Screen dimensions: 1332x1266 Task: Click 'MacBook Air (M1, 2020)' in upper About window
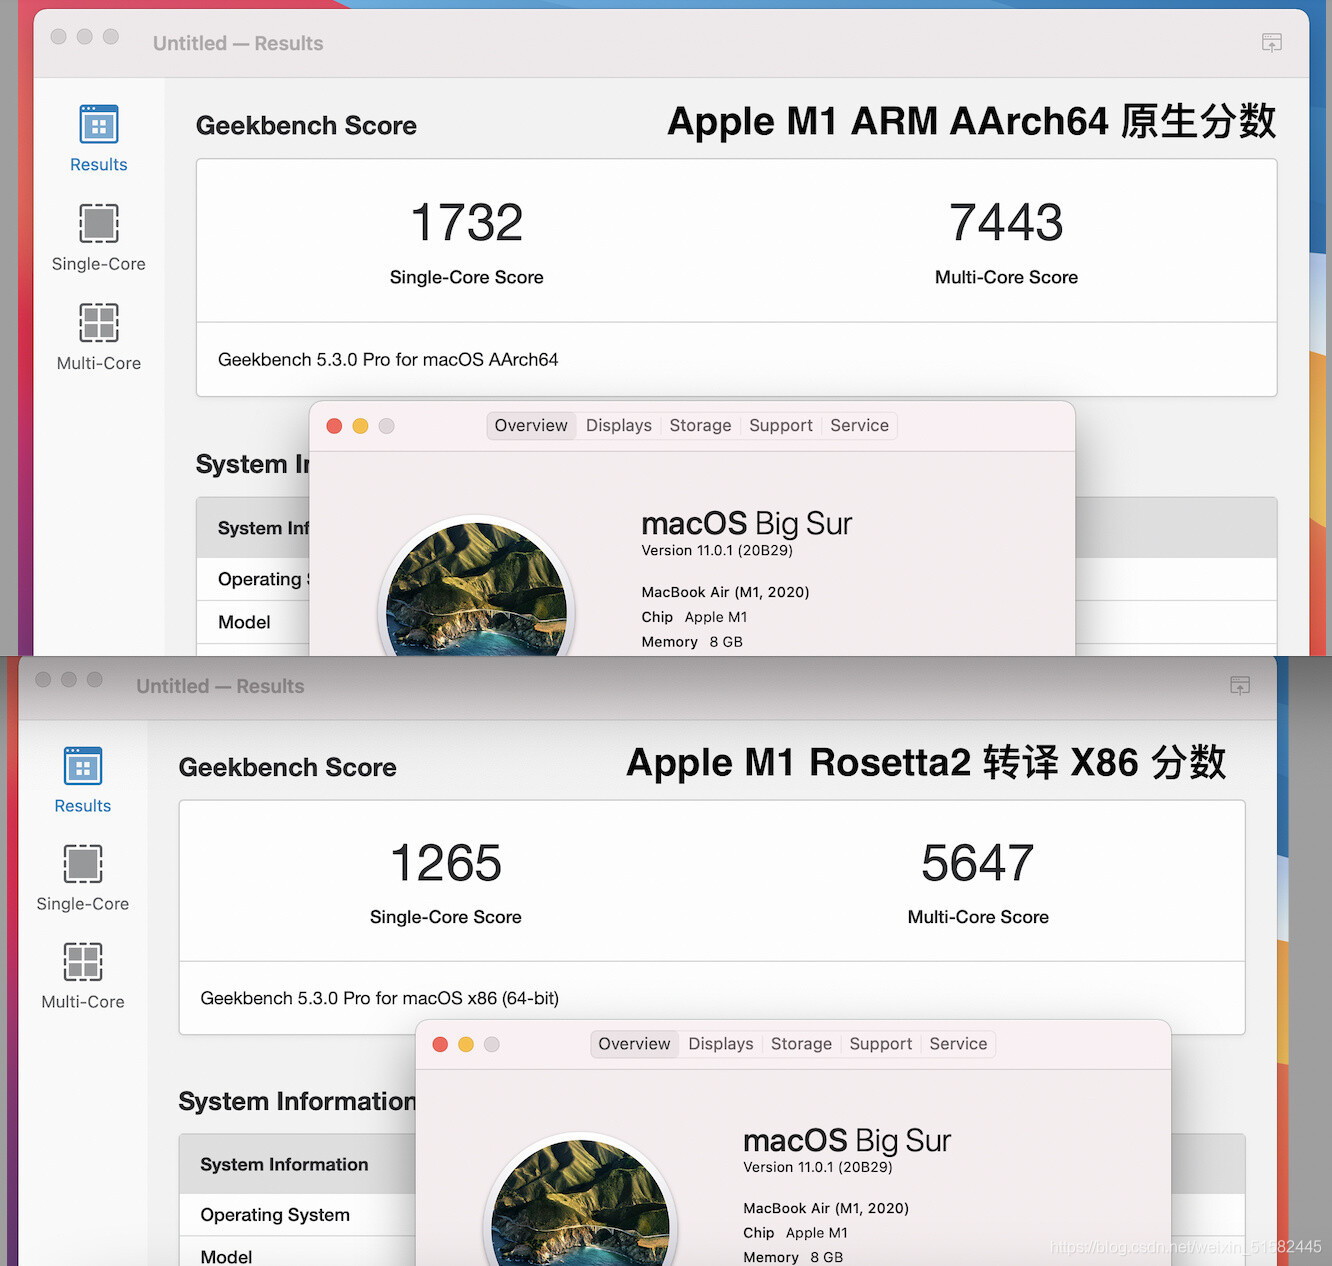point(725,592)
